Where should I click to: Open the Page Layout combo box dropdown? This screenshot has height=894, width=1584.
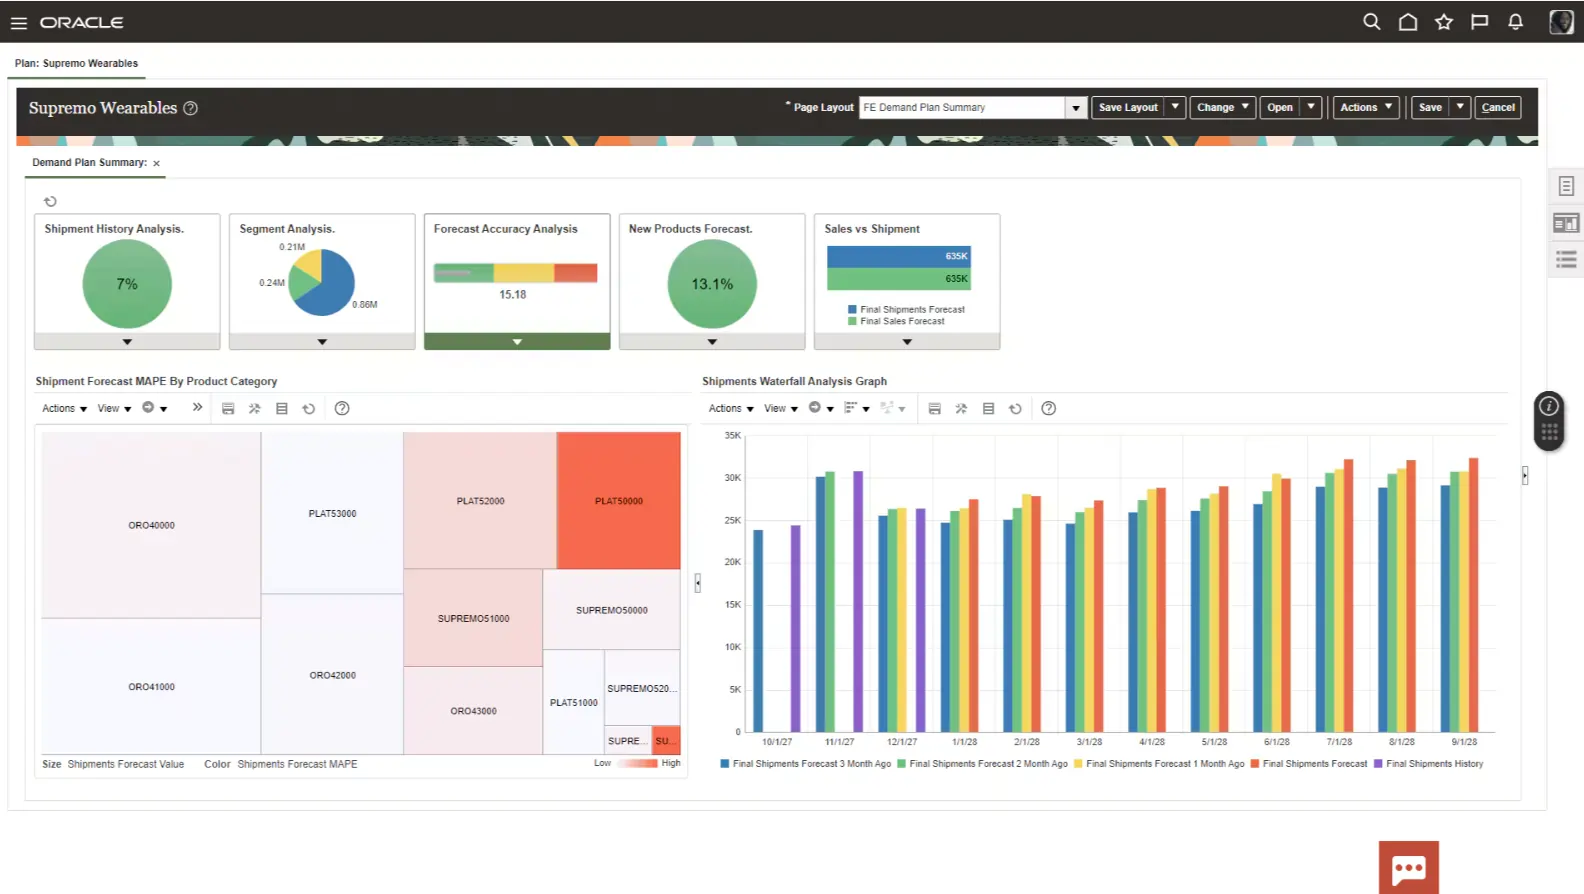1076,107
